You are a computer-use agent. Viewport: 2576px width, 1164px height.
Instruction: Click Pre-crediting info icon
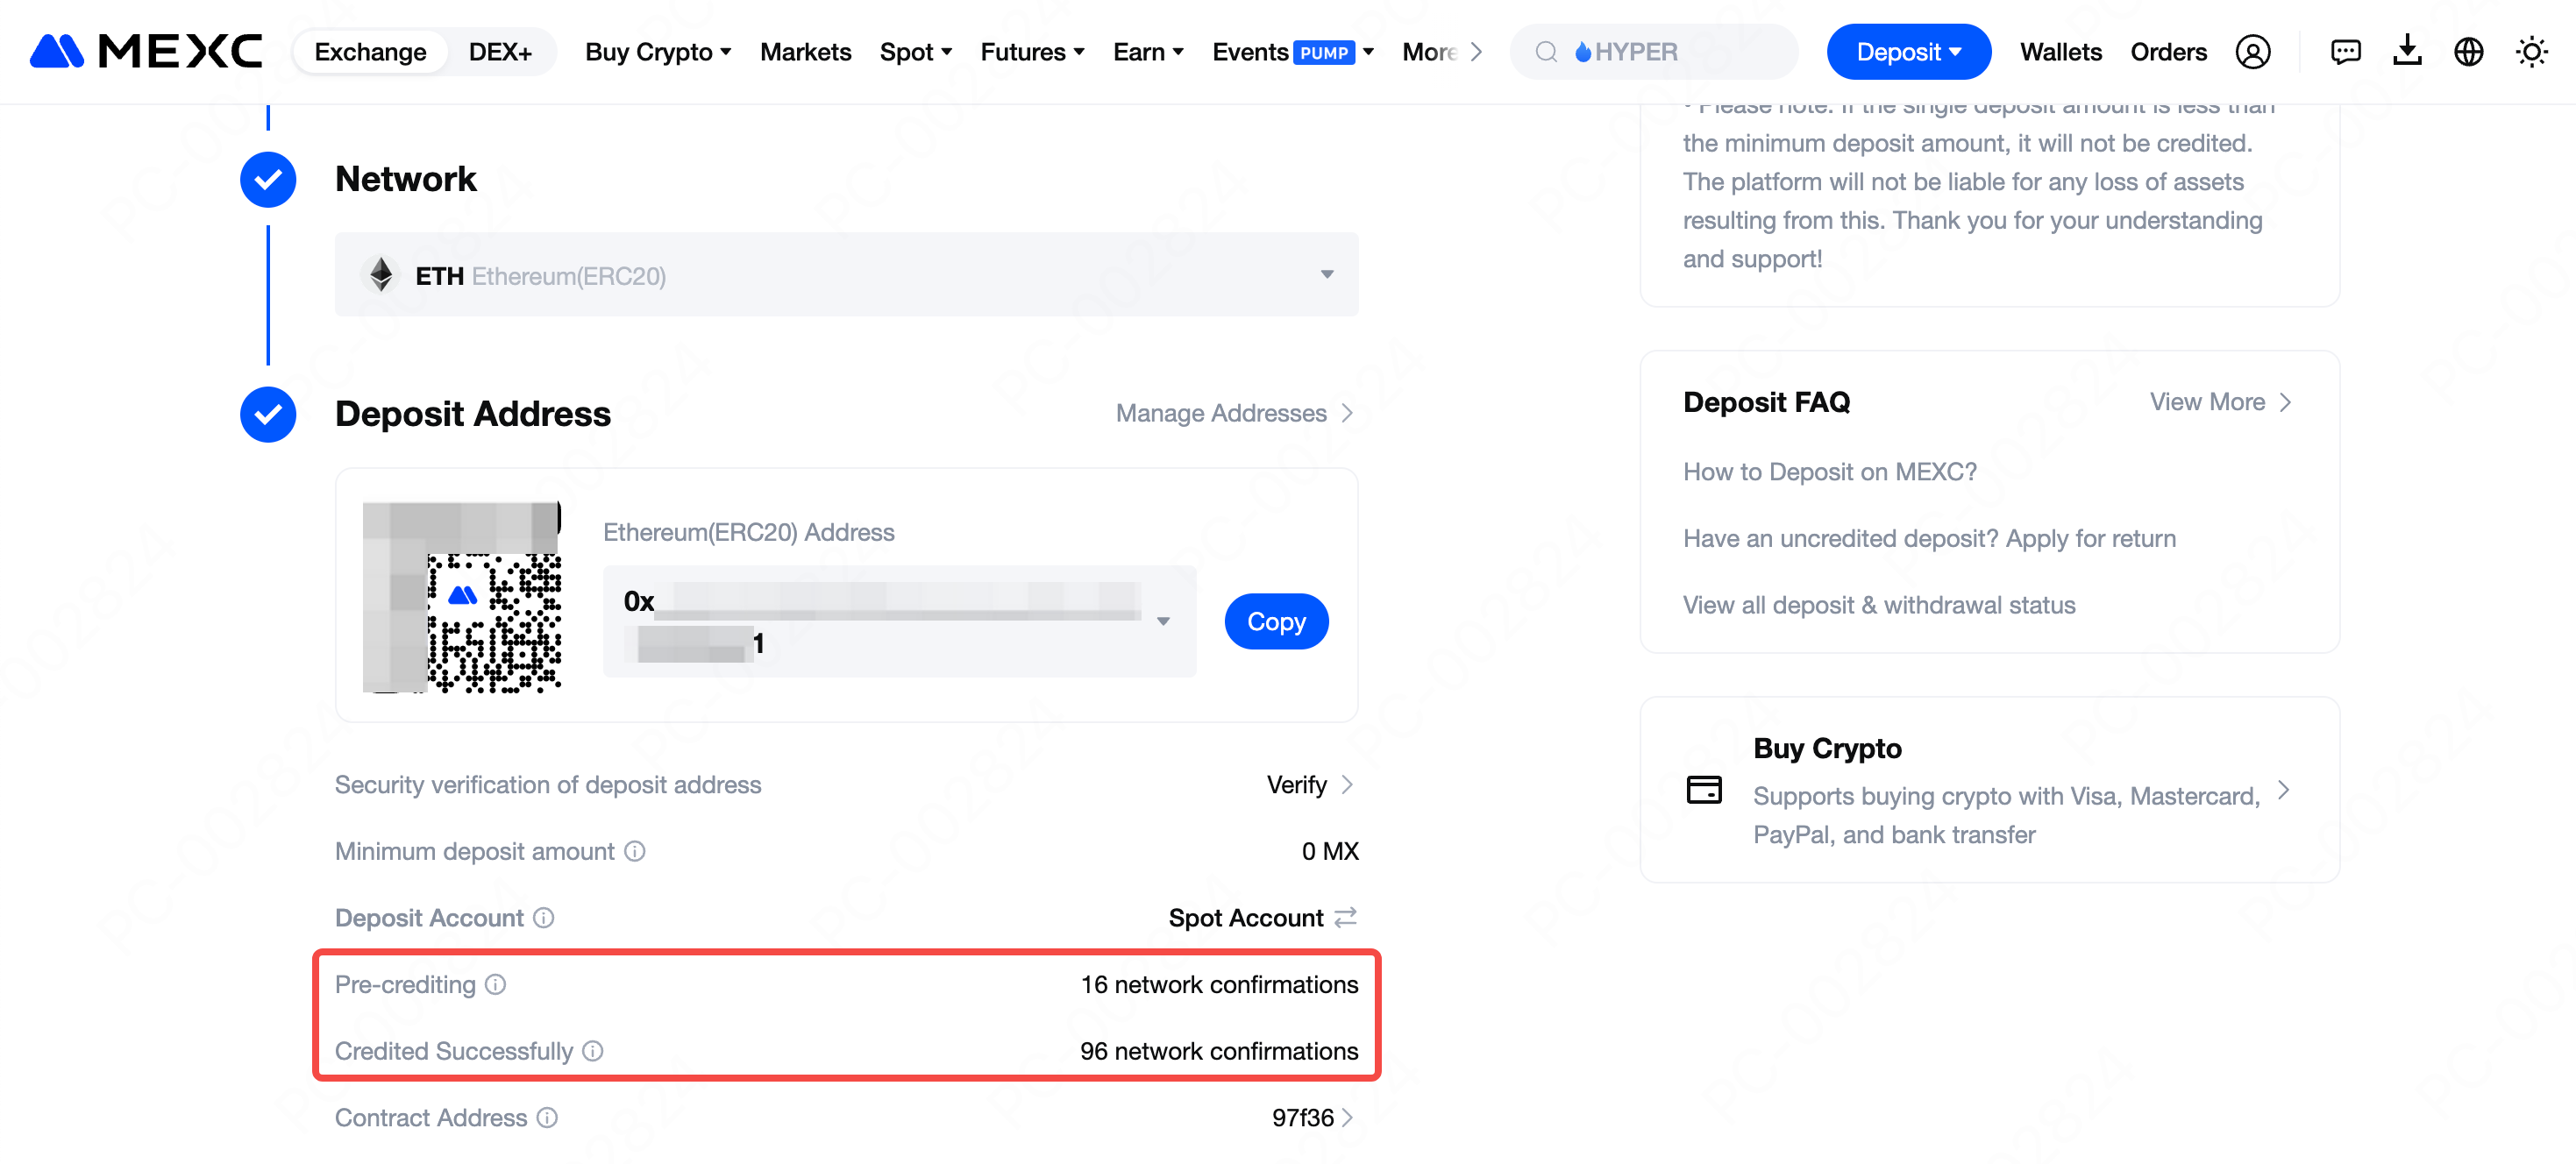pyautogui.click(x=496, y=984)
